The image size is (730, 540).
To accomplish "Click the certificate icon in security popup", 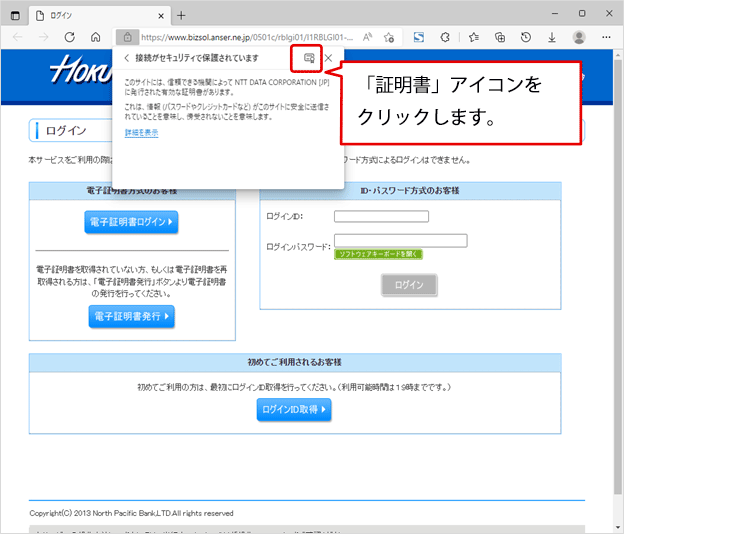I will tap(310, 58).
